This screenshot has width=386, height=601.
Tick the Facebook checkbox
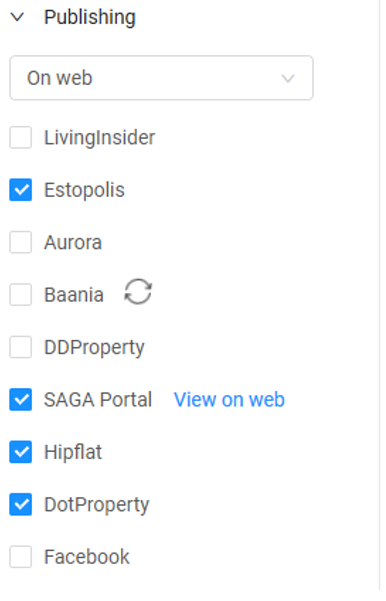point(21,557)
